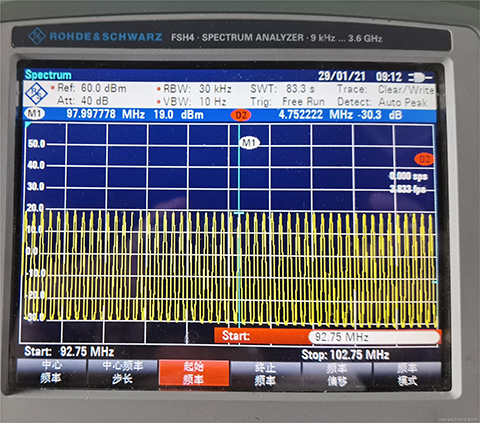Click the M1 marker label on the trace
Image resolution: width=480 pixels, height=423 pixels.
pyautogui.click(x=249, y=143)
